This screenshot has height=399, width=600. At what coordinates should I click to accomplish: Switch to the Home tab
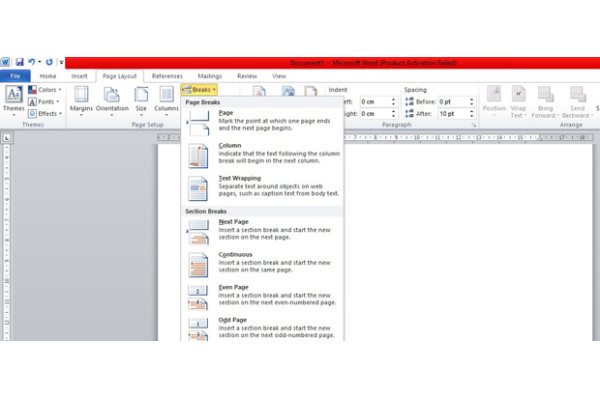(48, 76)
